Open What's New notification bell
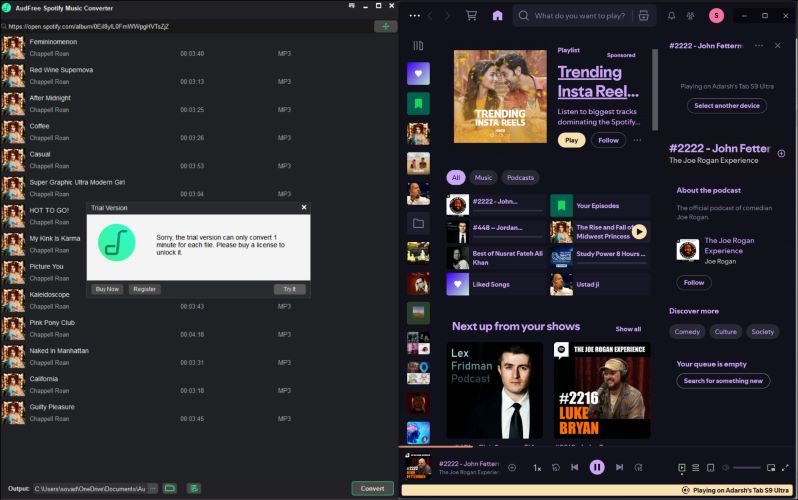The image size is (798, 500). [x=672, y=16]
